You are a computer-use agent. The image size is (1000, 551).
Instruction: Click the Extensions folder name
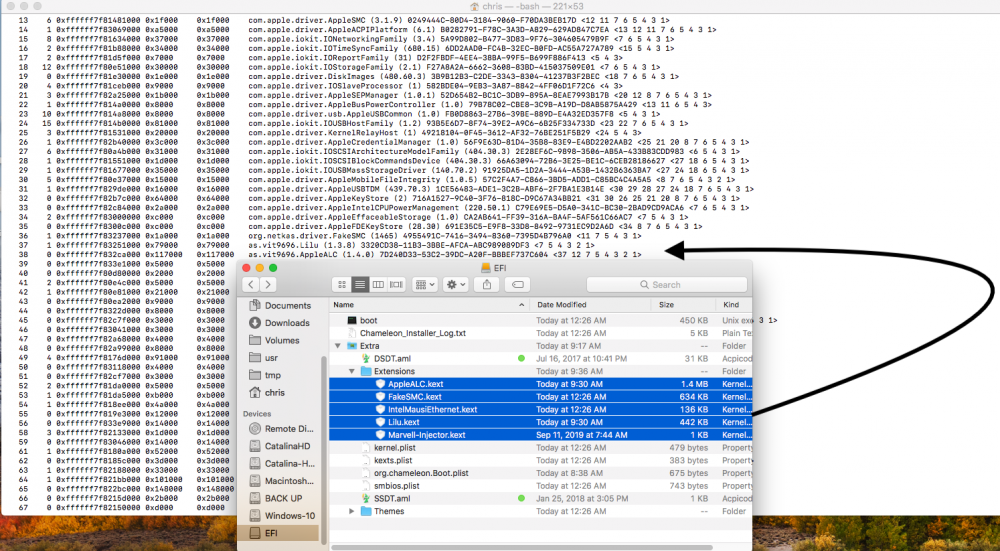click(x=394, y=371)
